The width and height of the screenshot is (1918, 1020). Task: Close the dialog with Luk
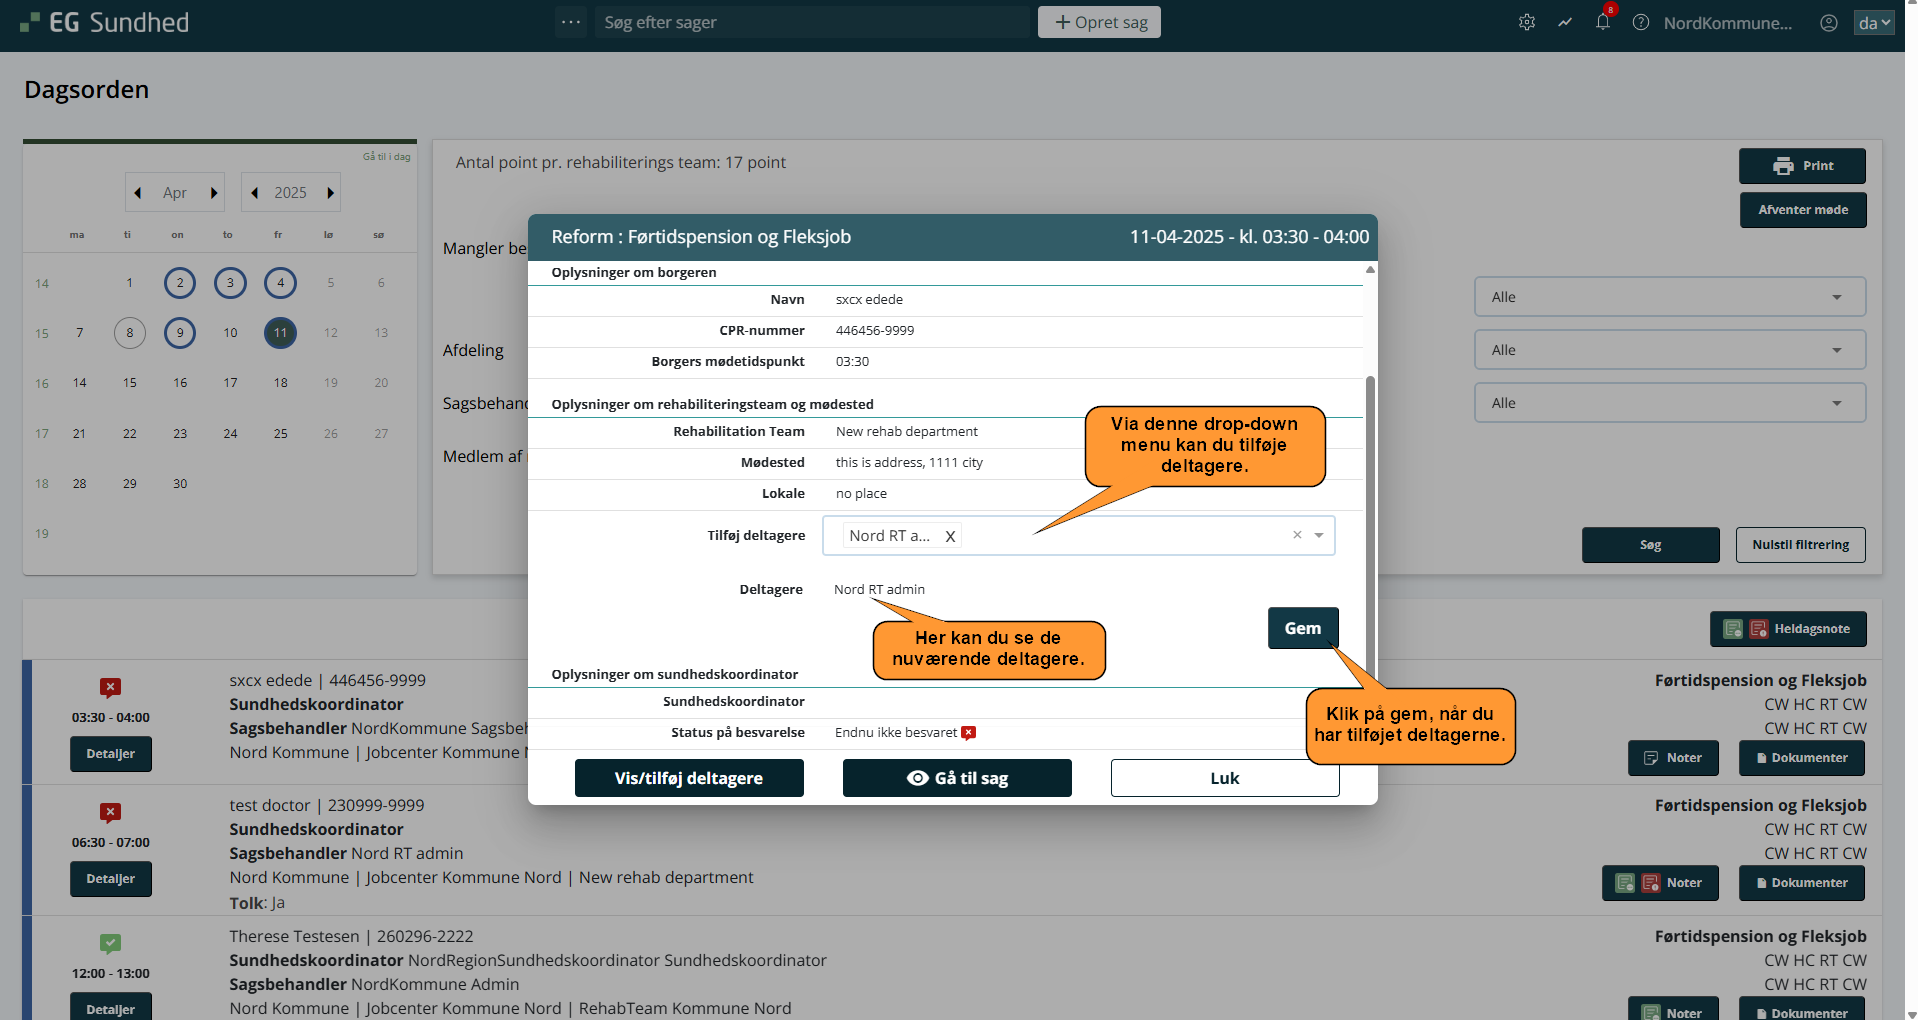coord(1224,778)
